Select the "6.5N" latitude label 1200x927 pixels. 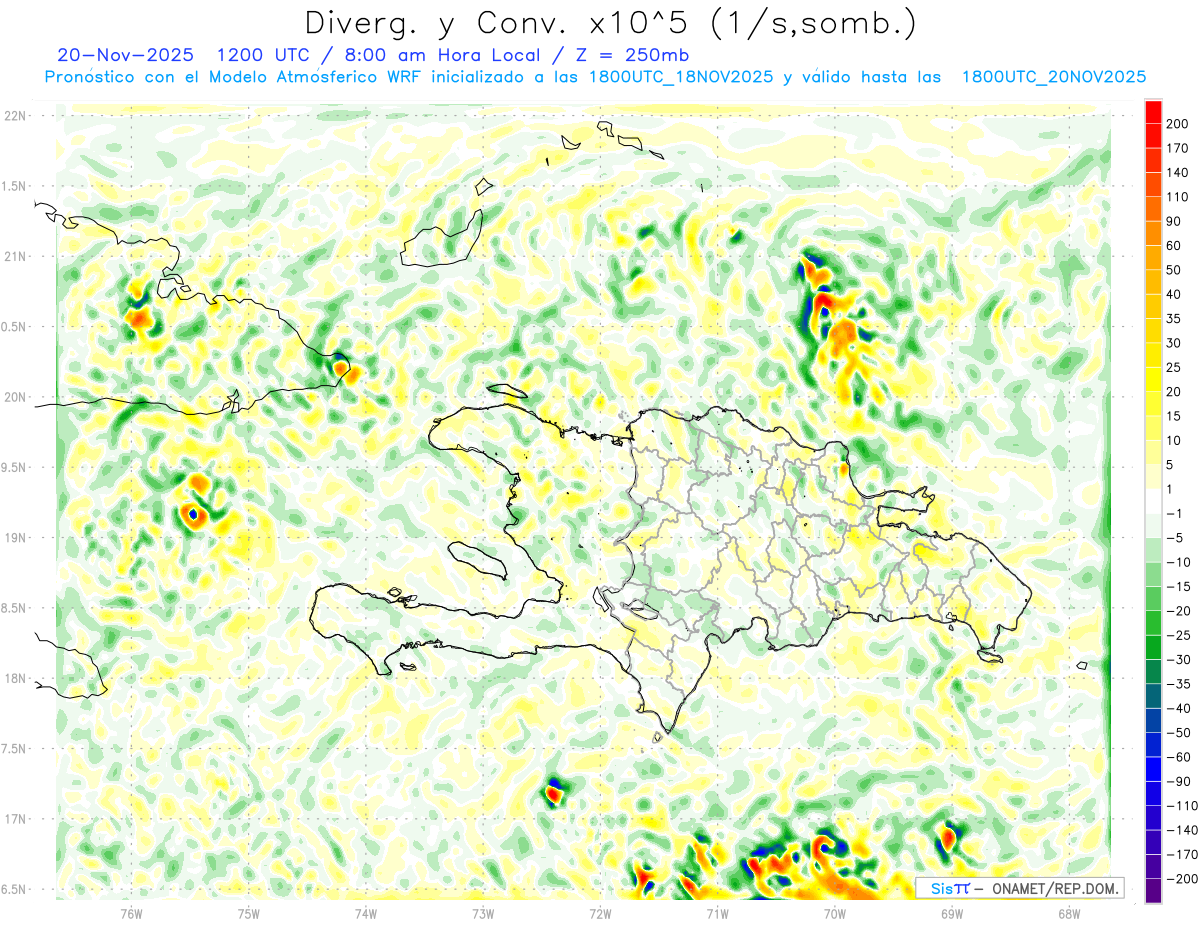14,889
